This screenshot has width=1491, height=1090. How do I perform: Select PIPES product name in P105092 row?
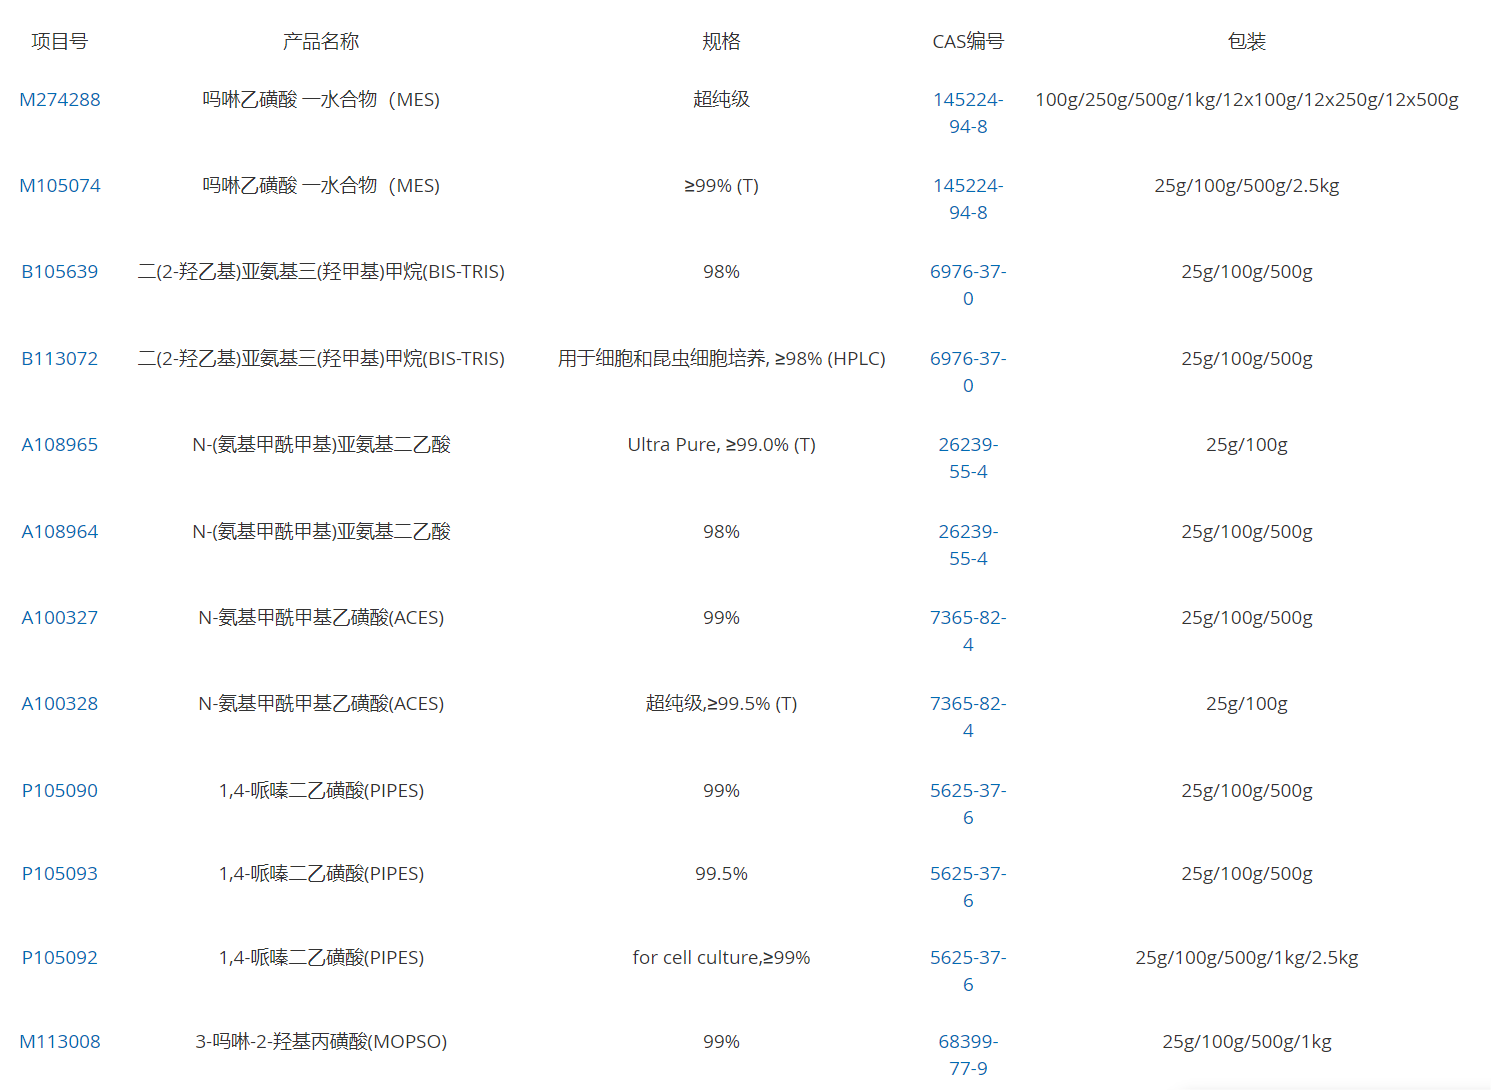[x=321, y=958]
